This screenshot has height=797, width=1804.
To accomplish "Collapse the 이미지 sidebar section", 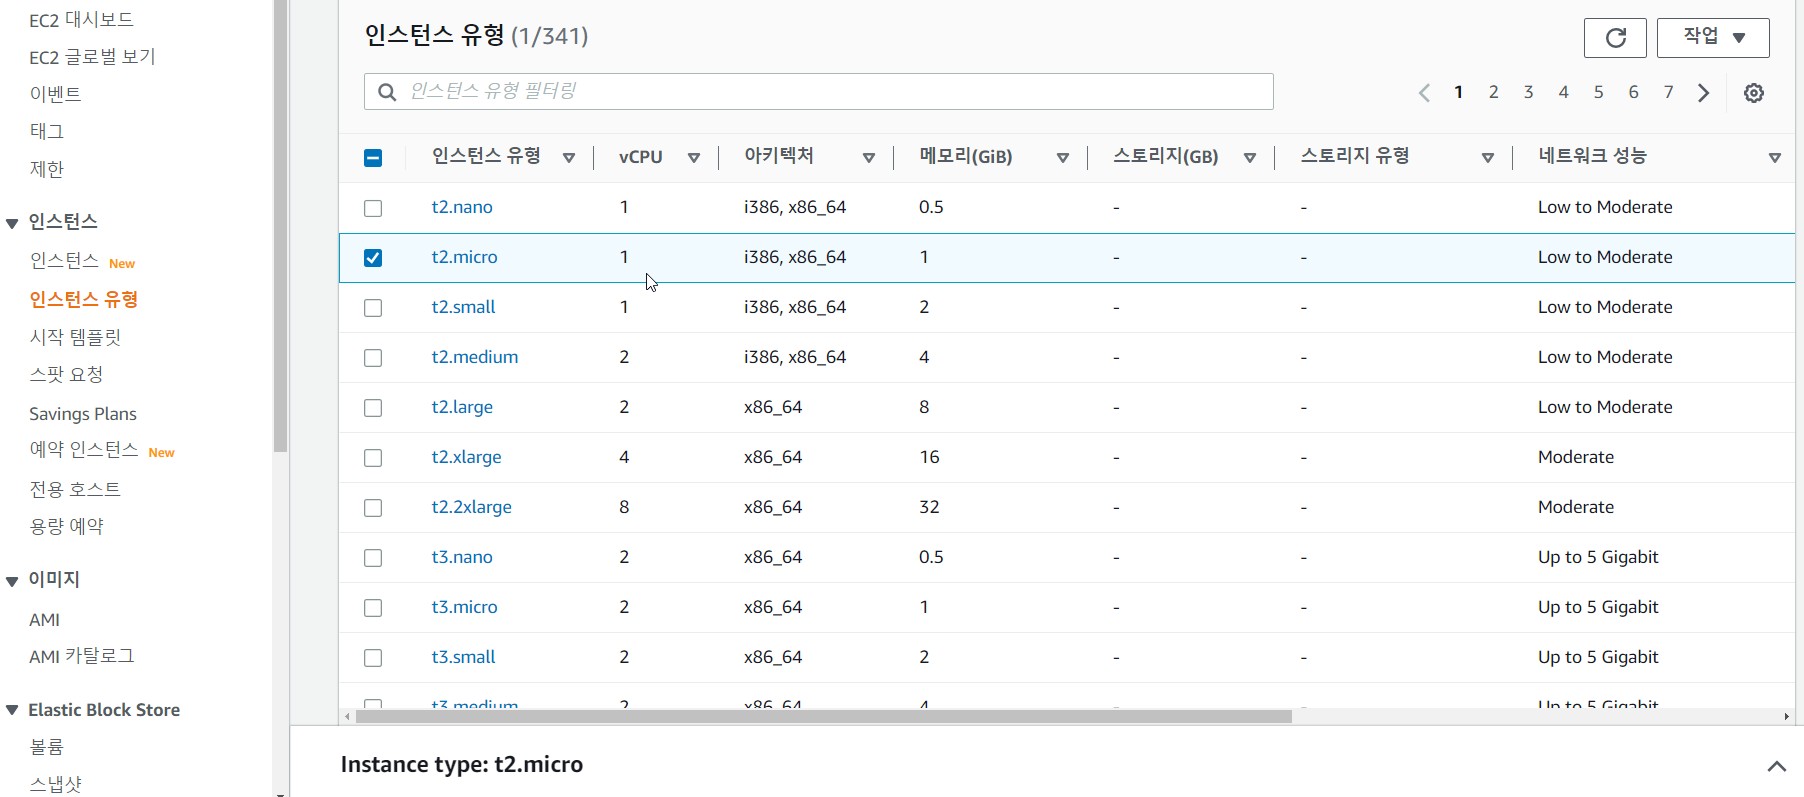I will 13,581.
